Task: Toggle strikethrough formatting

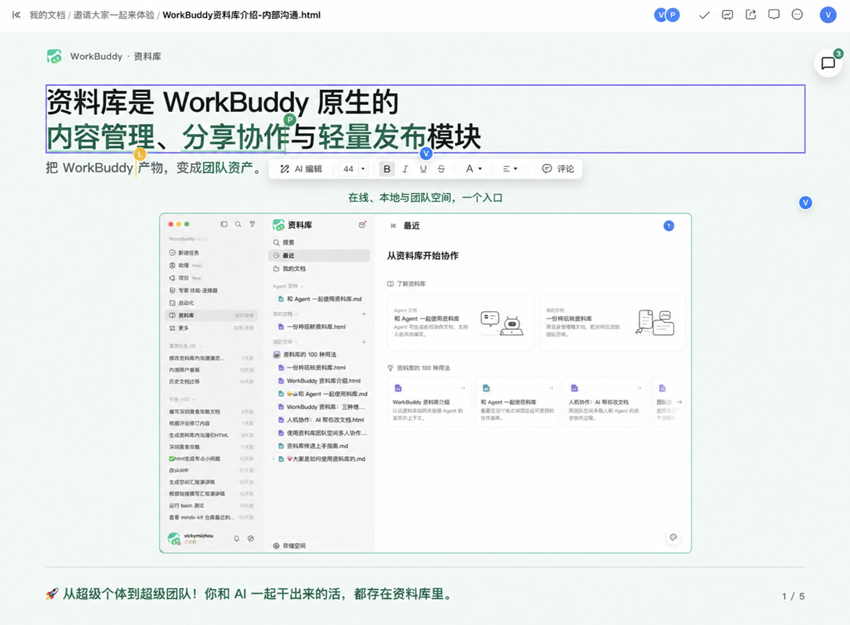Action: pyautogui.click(x=441, y=169)
